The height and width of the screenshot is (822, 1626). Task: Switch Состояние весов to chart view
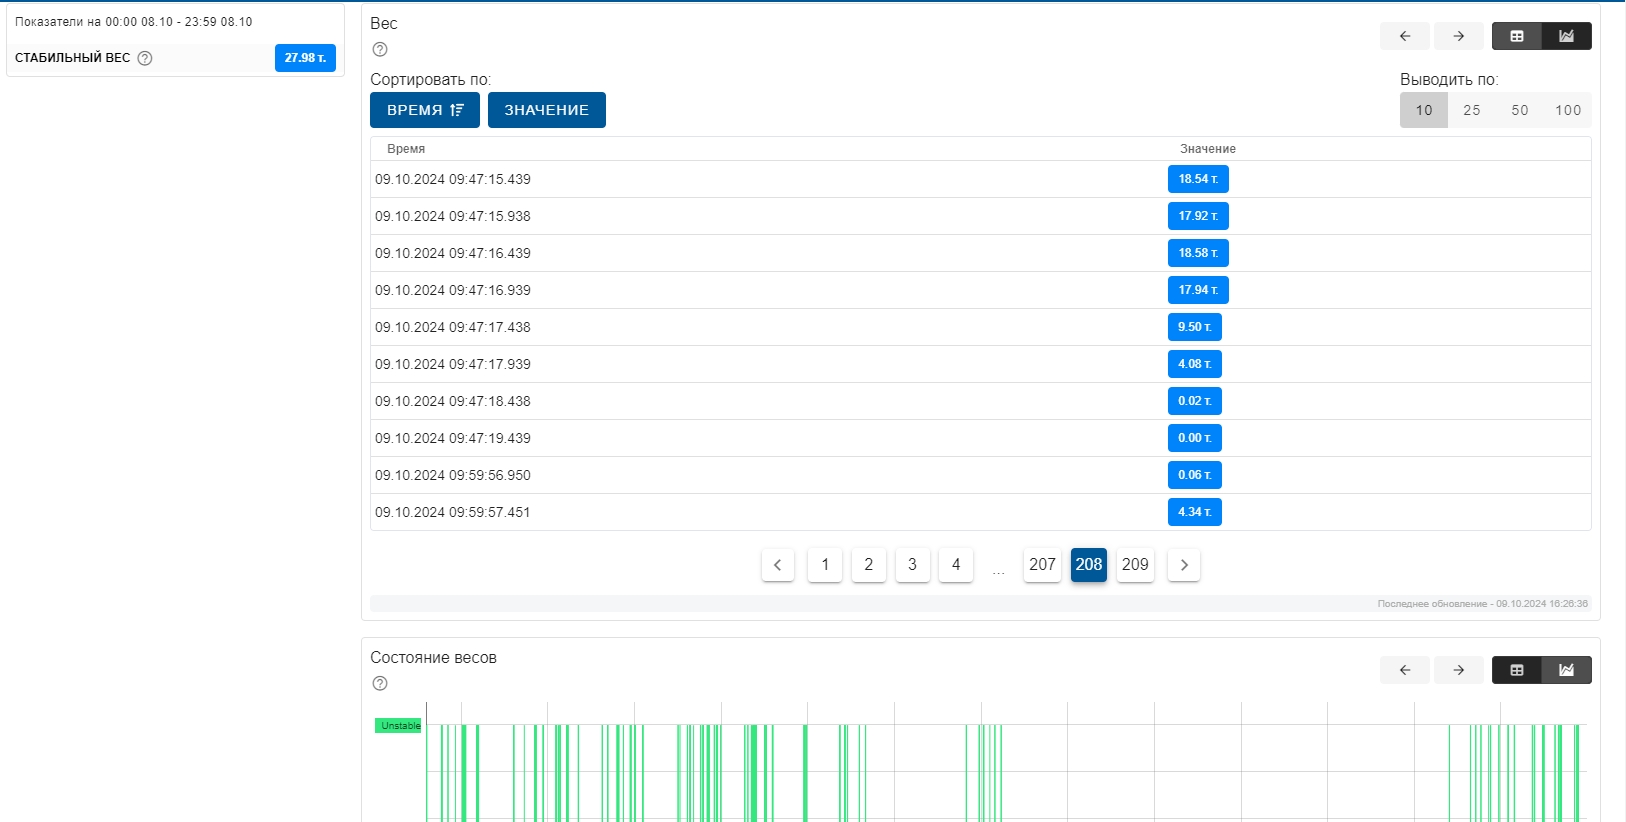point(1567,670)
